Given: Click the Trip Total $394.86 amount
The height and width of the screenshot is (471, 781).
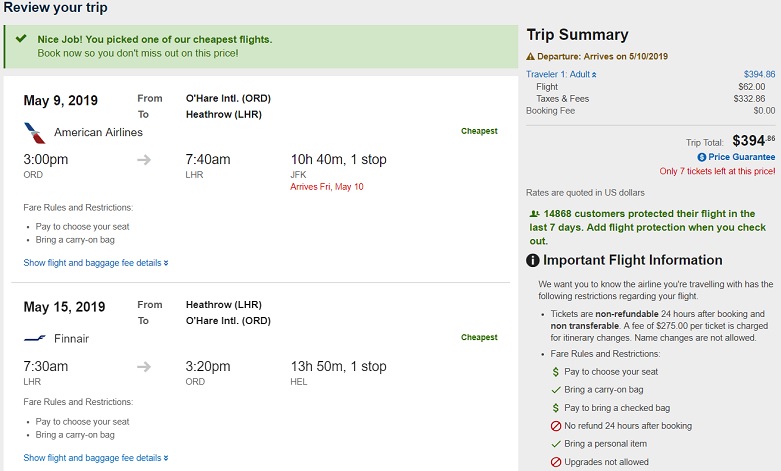Looking at the screenshot, I should (x=754, y=141).
